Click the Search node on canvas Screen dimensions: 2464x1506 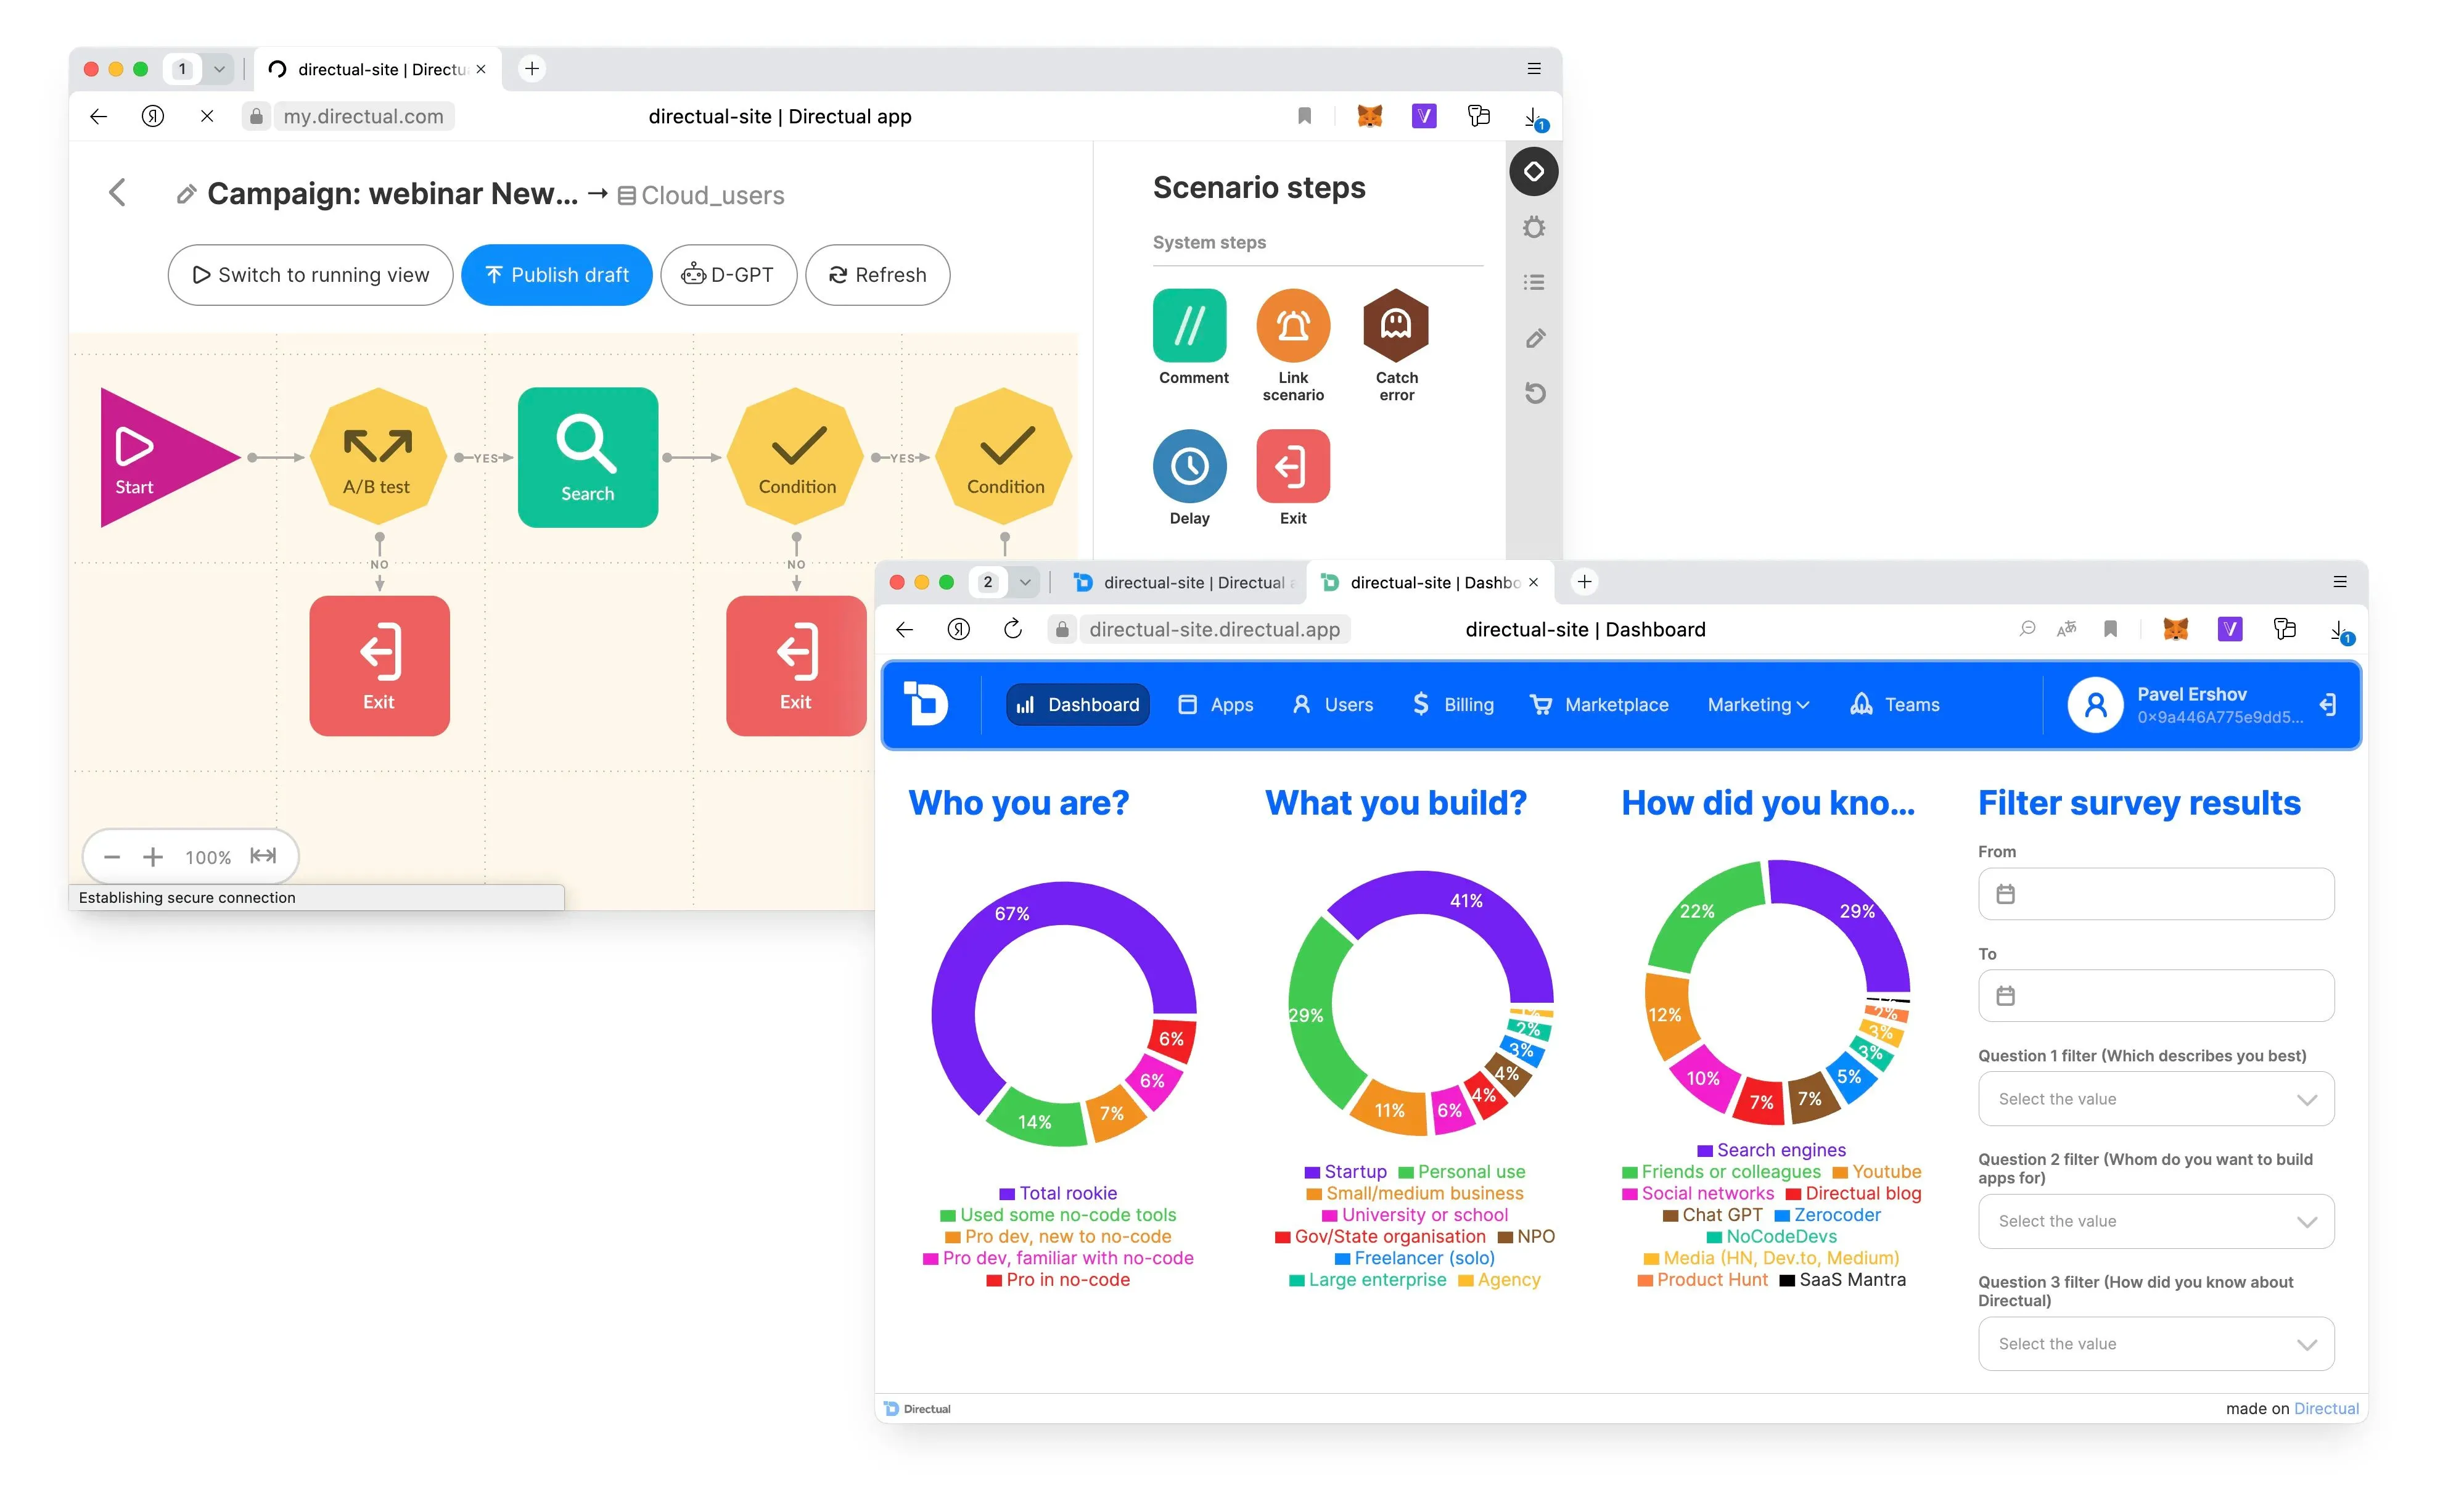[587, 457]
